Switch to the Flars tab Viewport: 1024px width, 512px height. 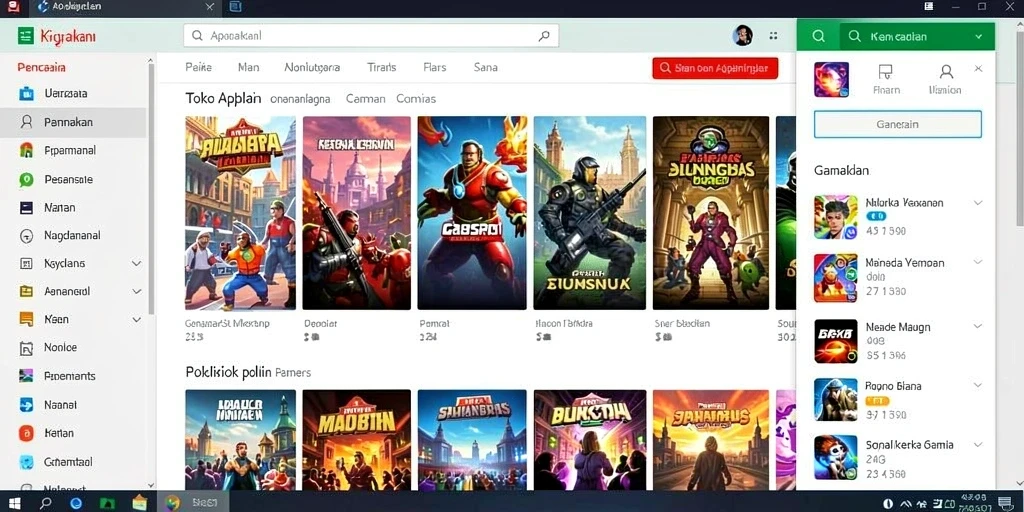coord(435,67)
